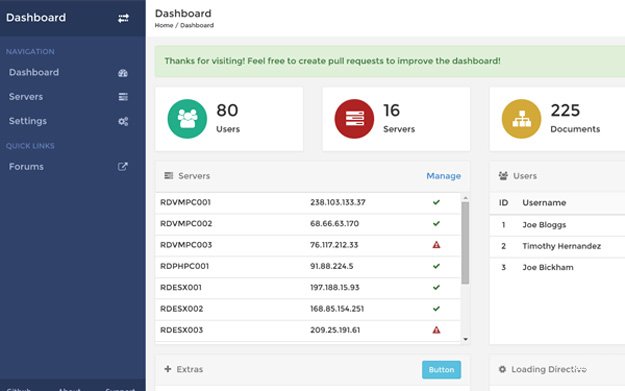Click the yellow Documents sitemap icon

click(x=521, y=119)
